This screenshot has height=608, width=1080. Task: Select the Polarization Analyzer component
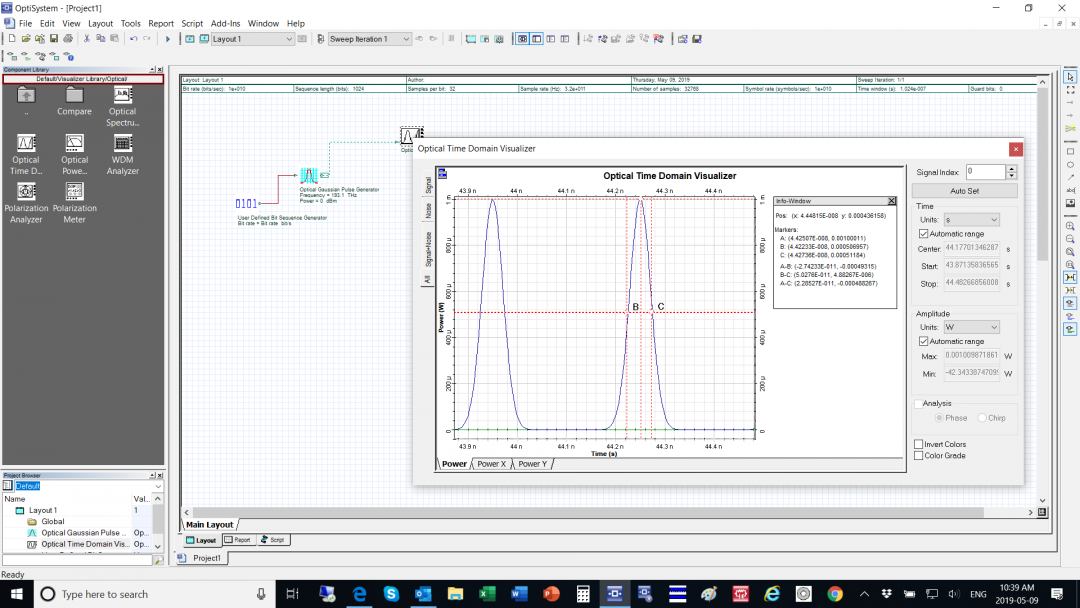point(26,191)
